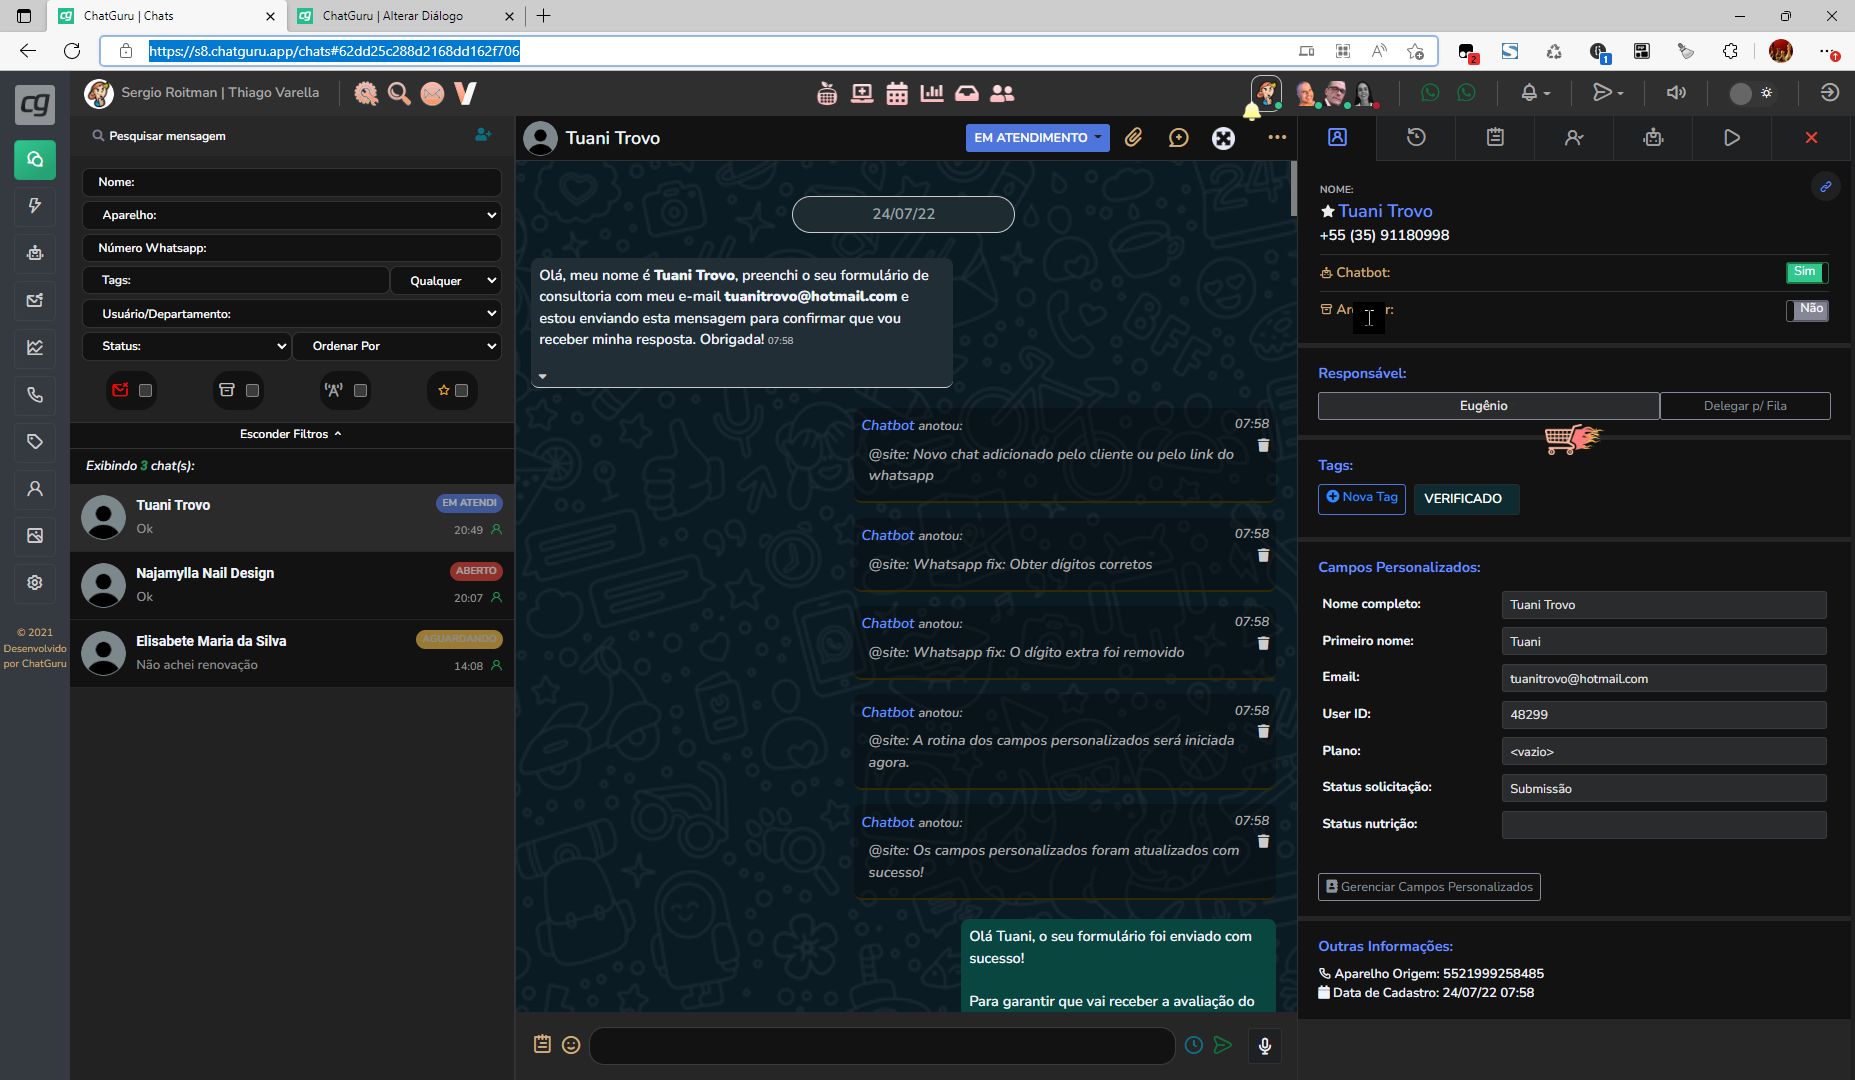Open the emoji picker smiley icon

point(571,1045)
